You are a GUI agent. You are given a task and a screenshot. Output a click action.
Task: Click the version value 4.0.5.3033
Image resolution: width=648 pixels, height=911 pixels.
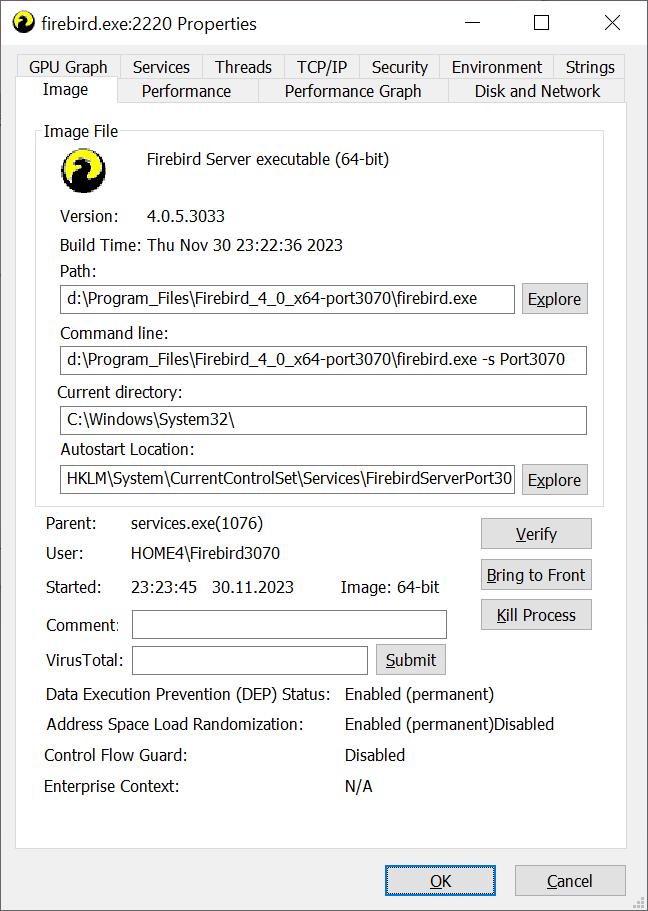point(185,216)
